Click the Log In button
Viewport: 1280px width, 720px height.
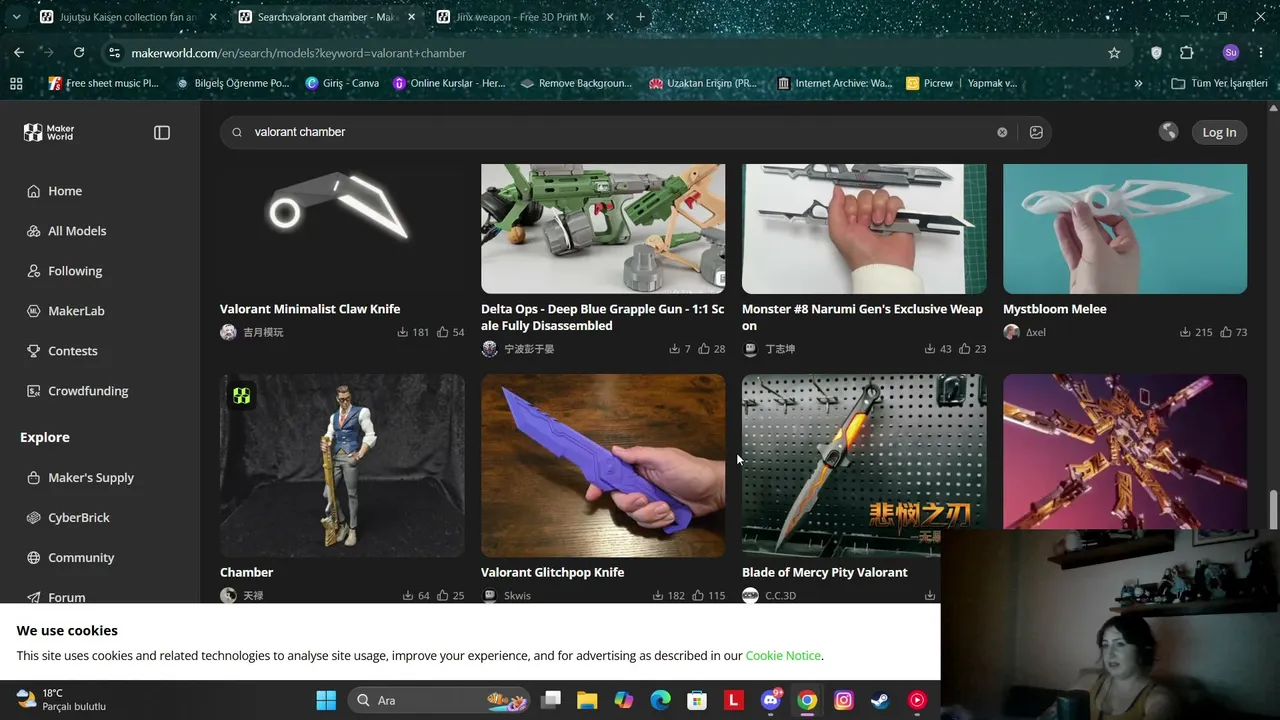pos(1219,132)
